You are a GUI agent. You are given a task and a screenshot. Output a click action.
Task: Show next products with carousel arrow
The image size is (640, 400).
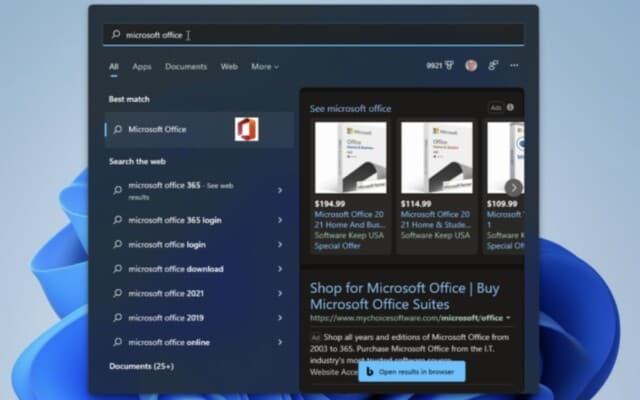coord(513,188)
